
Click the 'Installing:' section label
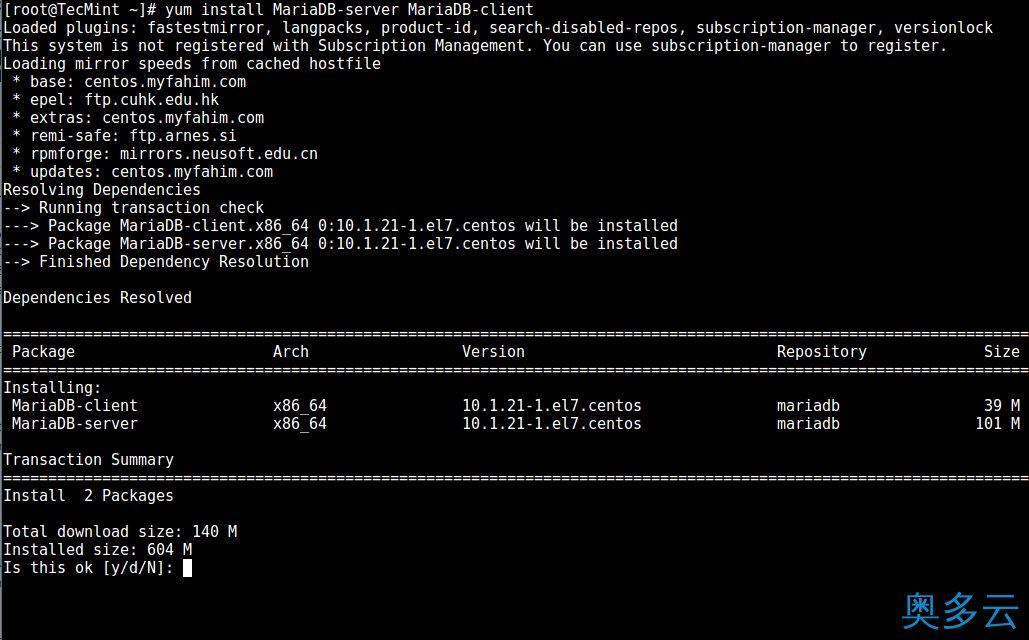52,388
